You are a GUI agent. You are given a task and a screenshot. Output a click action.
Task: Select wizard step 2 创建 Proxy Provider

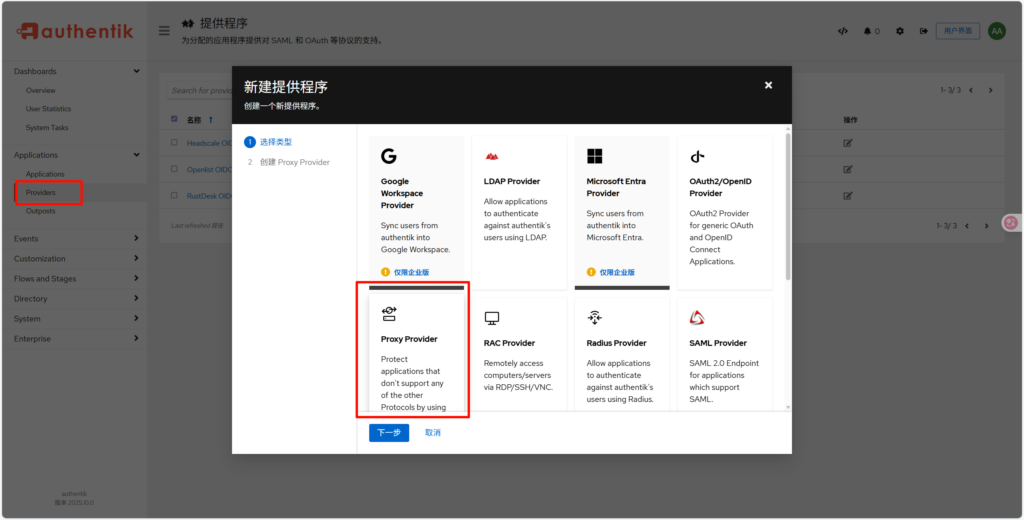[x=289, y=162]
